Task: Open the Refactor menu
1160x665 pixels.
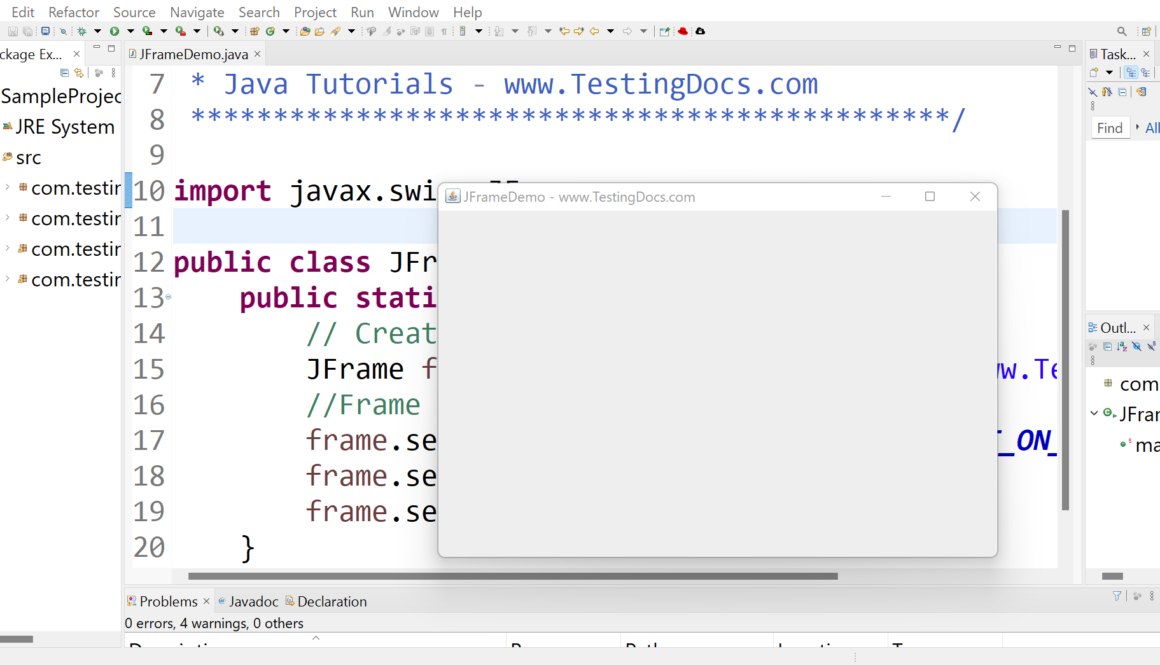Action: tap(74, 12)
